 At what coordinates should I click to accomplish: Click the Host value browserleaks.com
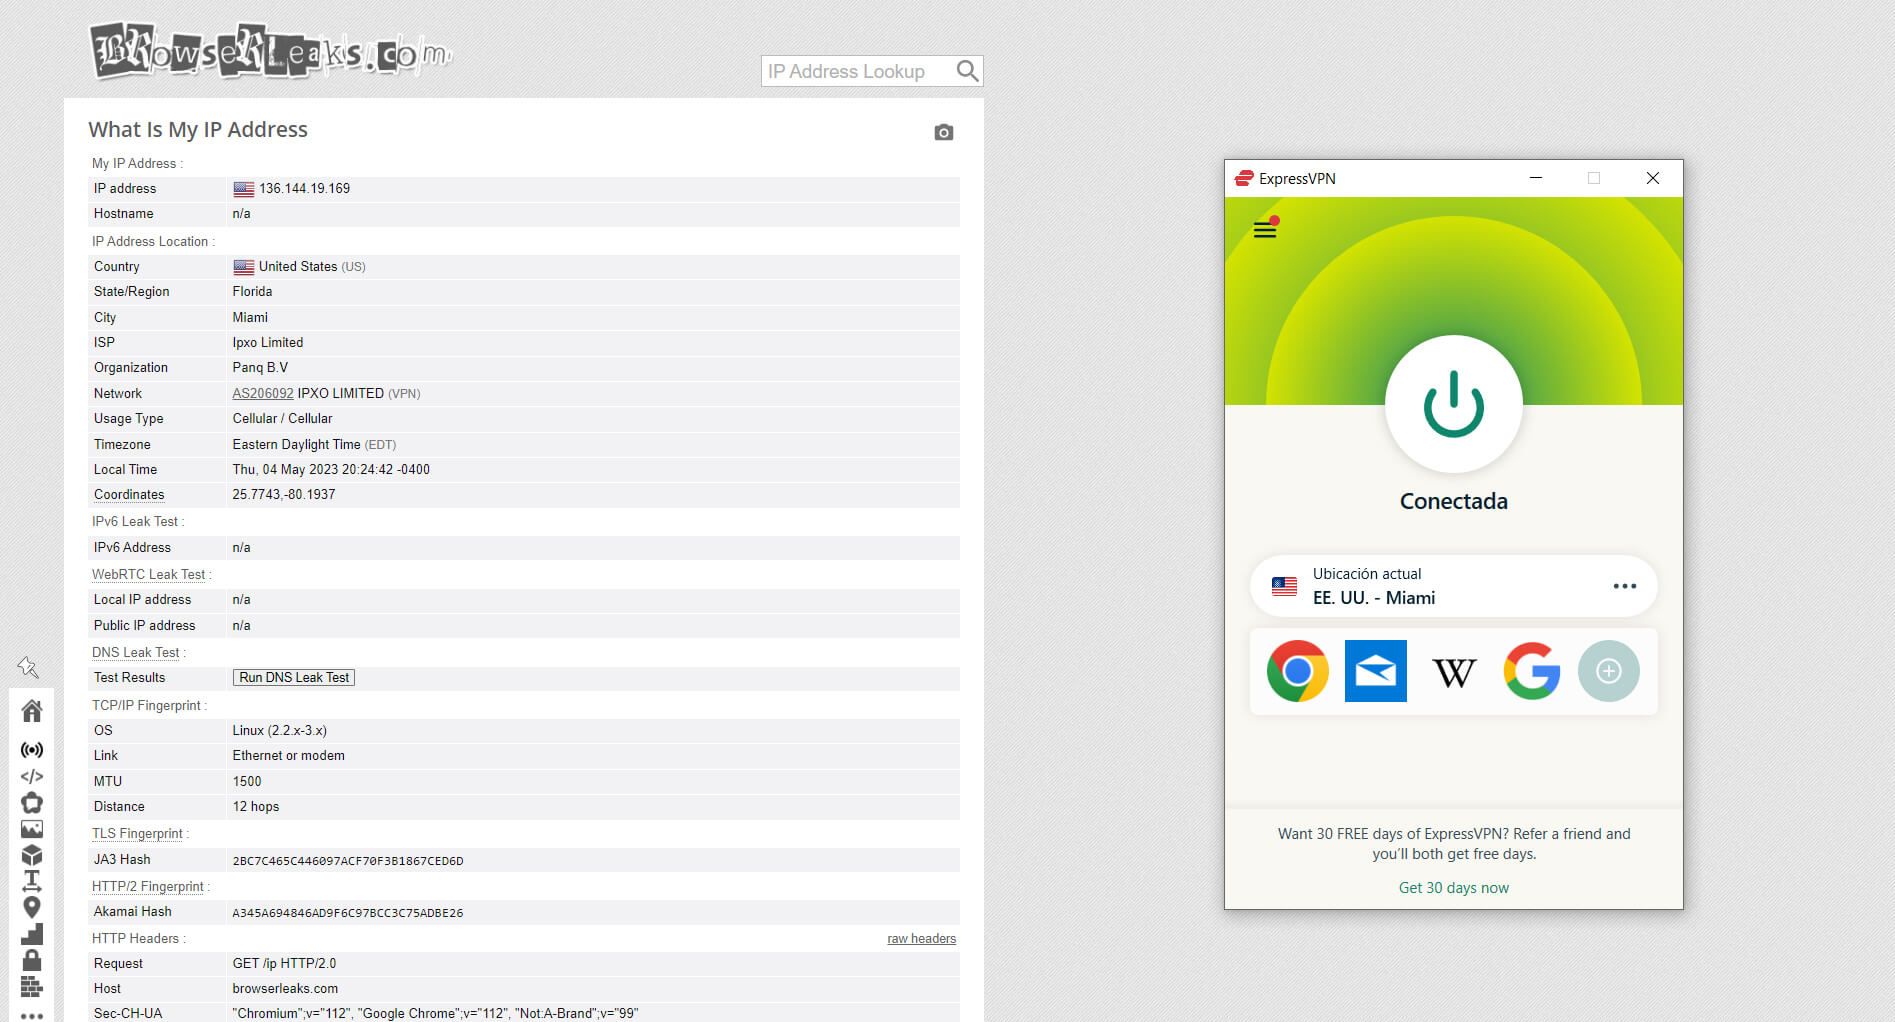click(x=285, y=988)
